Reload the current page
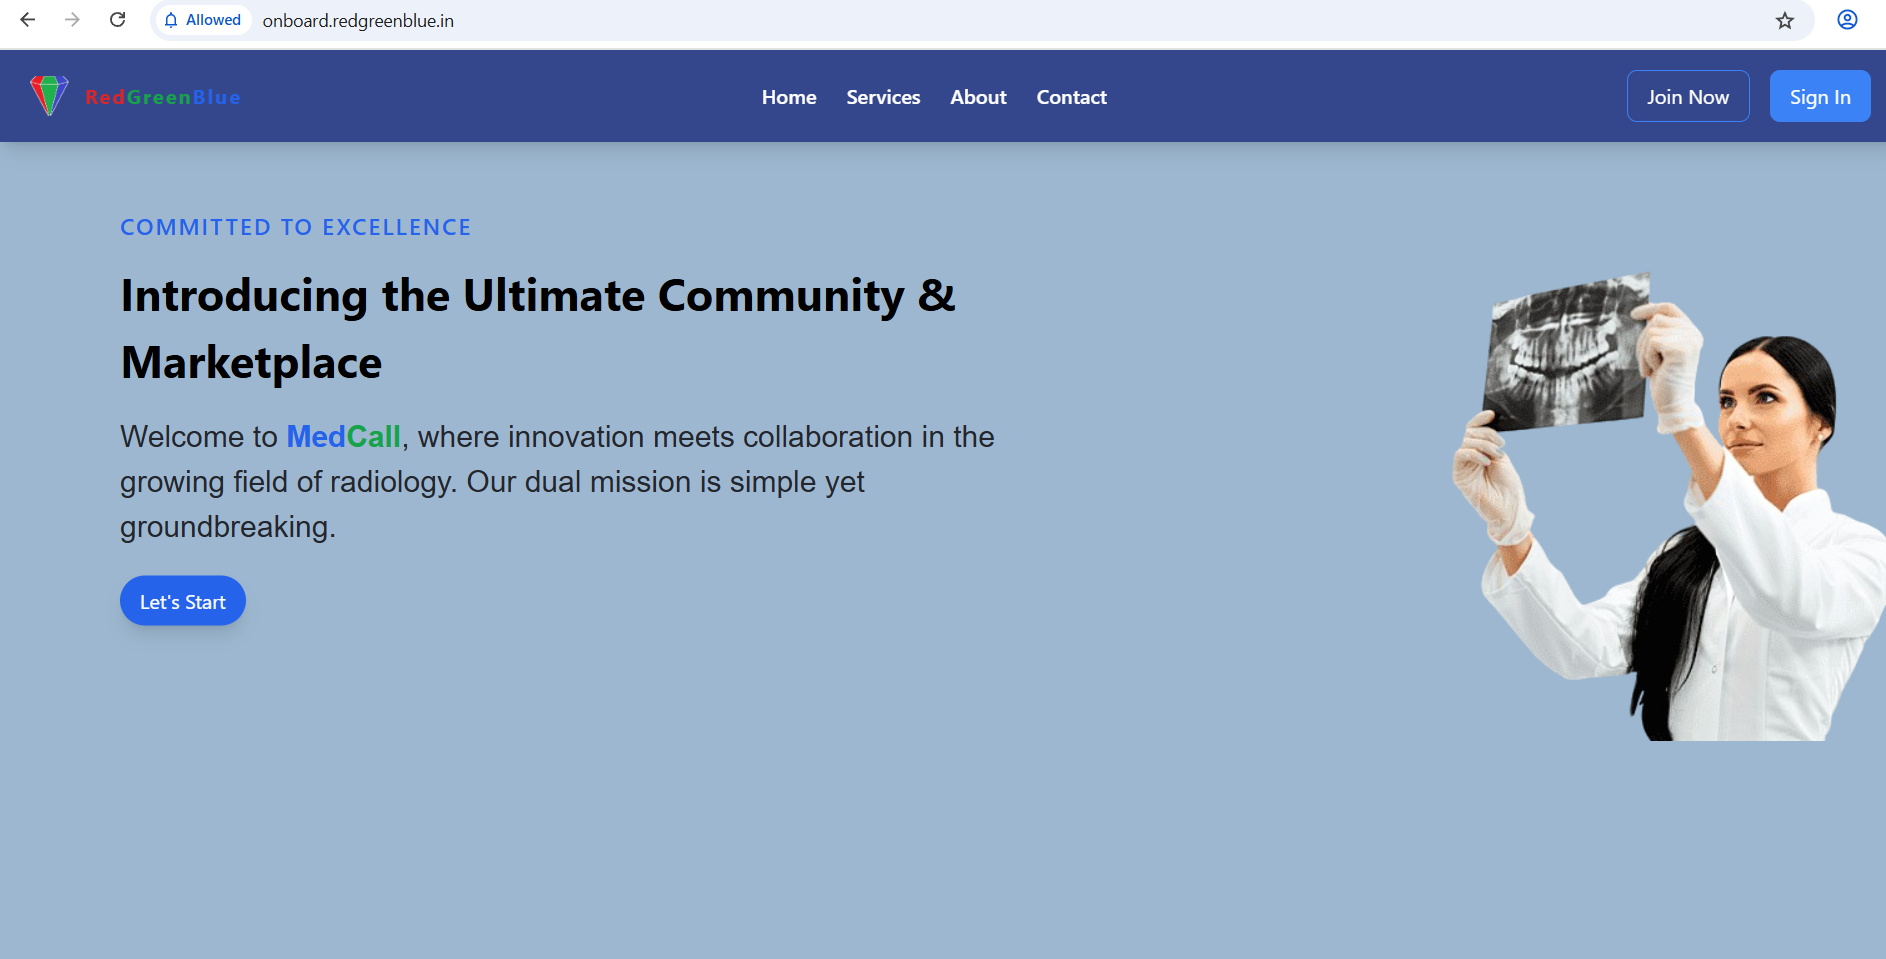The width and height of the screenshot is (1886, 959). click(117, 20)
